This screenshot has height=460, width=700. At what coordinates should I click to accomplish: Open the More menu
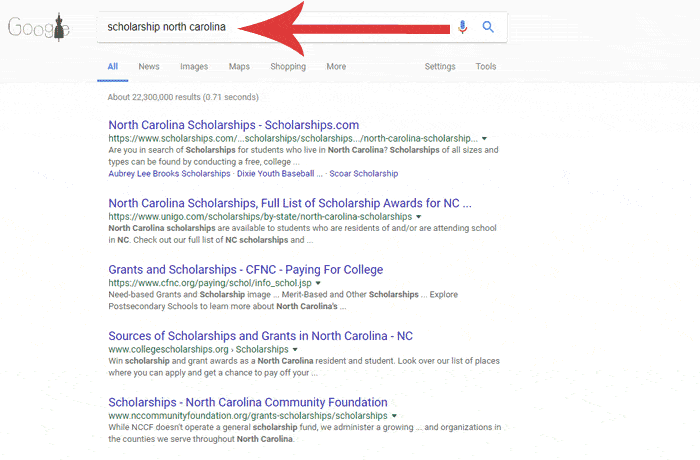coord(336,67)
